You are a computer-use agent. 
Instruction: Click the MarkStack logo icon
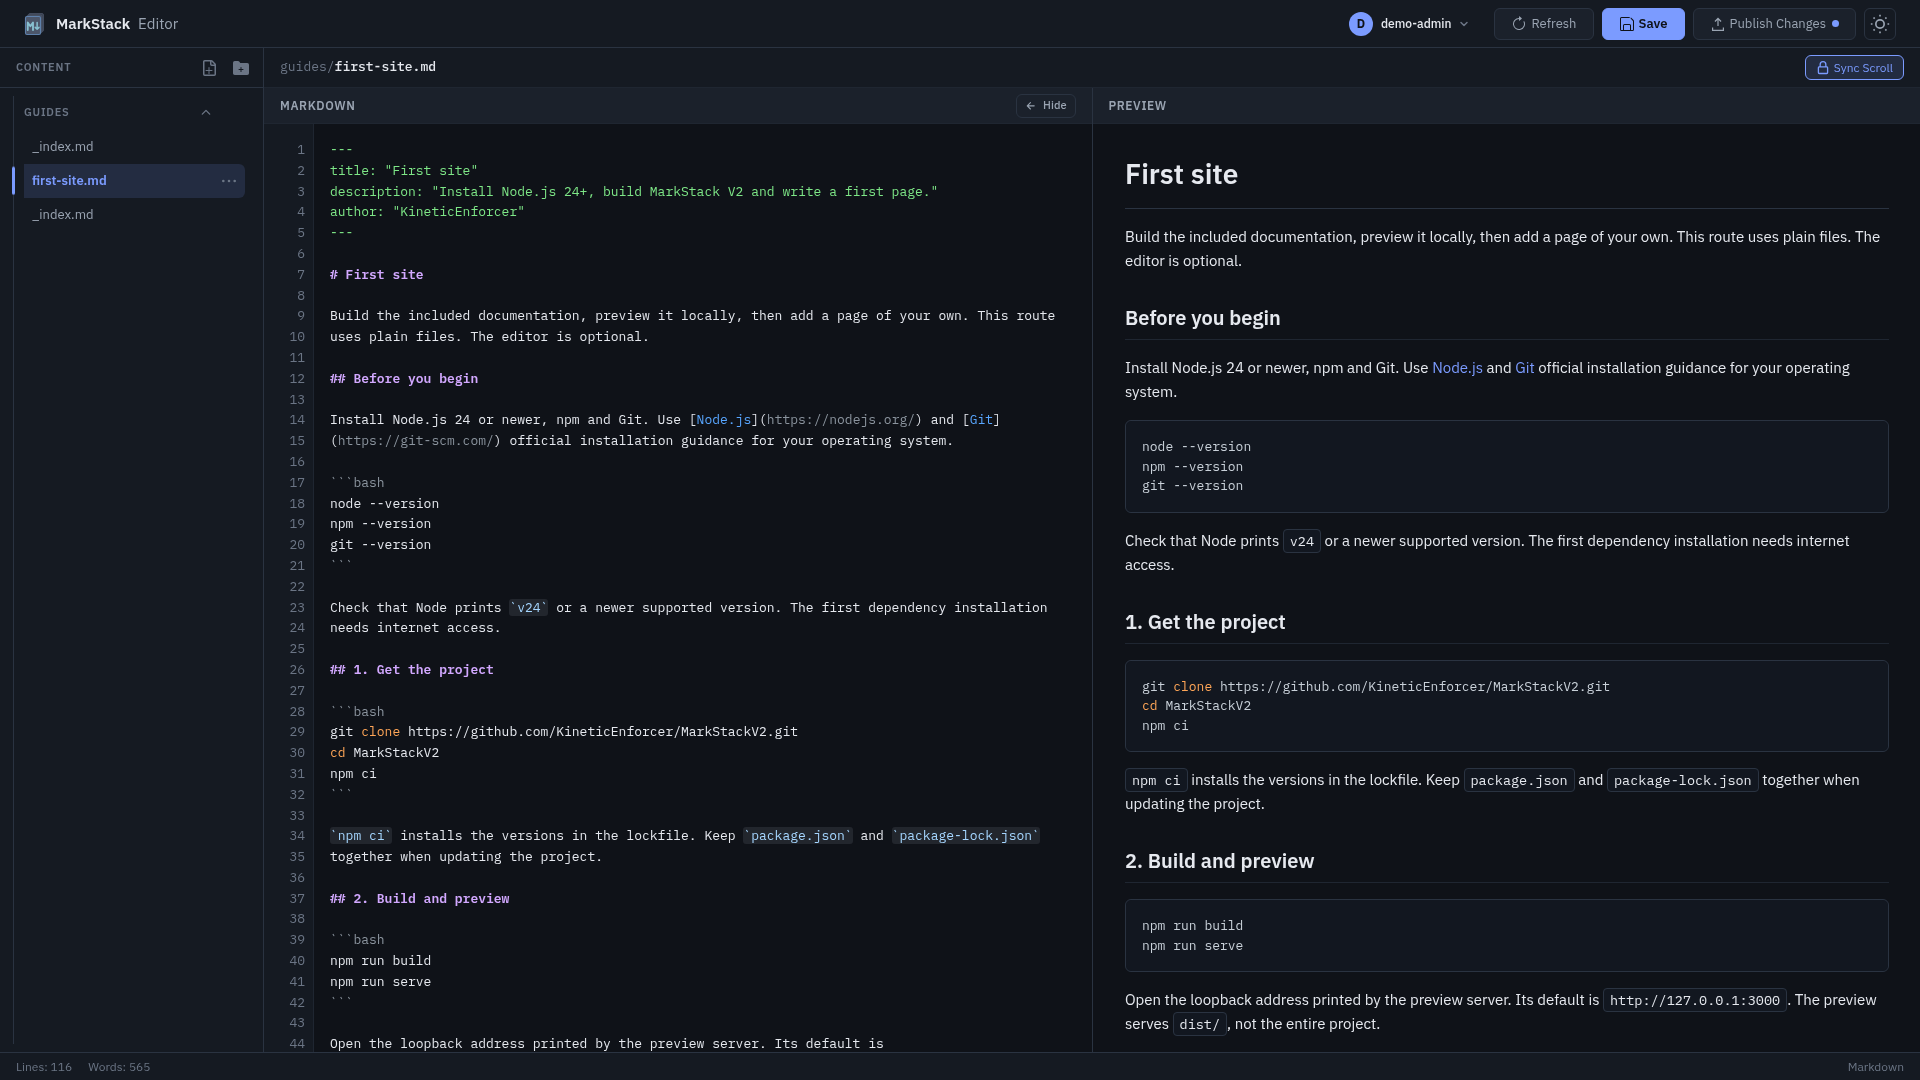coord(34,24)
